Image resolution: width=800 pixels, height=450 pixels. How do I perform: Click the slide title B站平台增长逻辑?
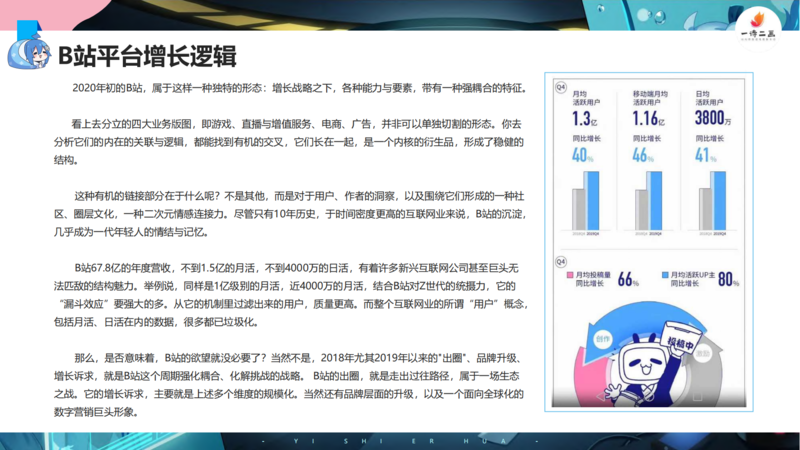146,53
